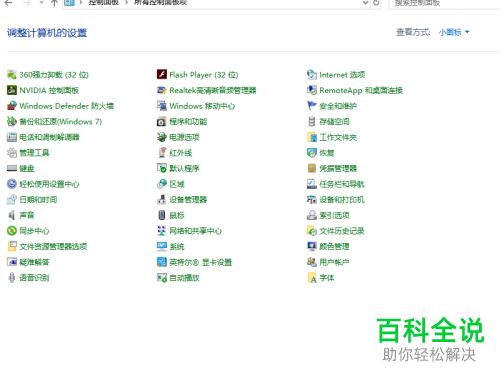Viewport: 500px width, 375px height.
Task: Open the 键盘 icon
Action: click(12, 169)
